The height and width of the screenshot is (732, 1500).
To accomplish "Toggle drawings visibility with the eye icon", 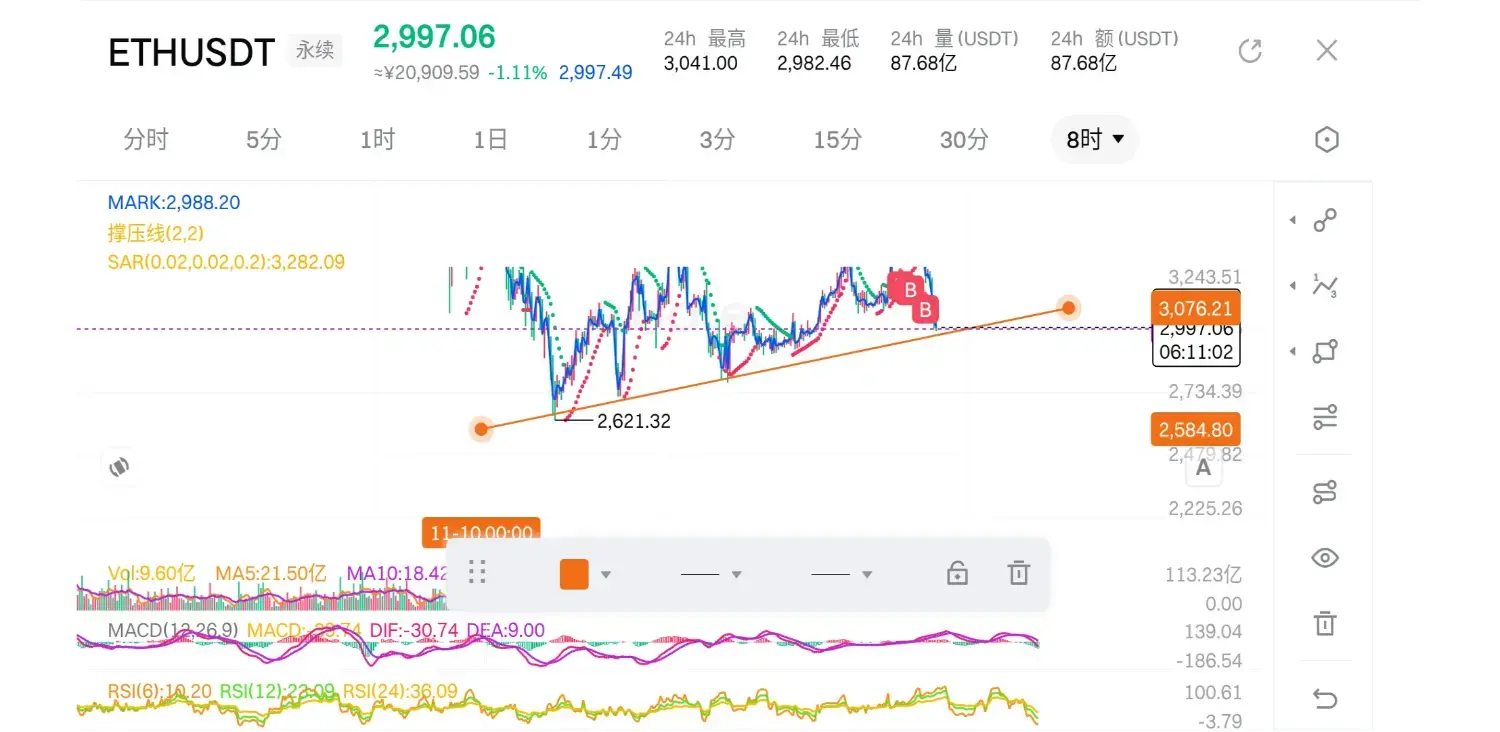I will pos(1325,558).
